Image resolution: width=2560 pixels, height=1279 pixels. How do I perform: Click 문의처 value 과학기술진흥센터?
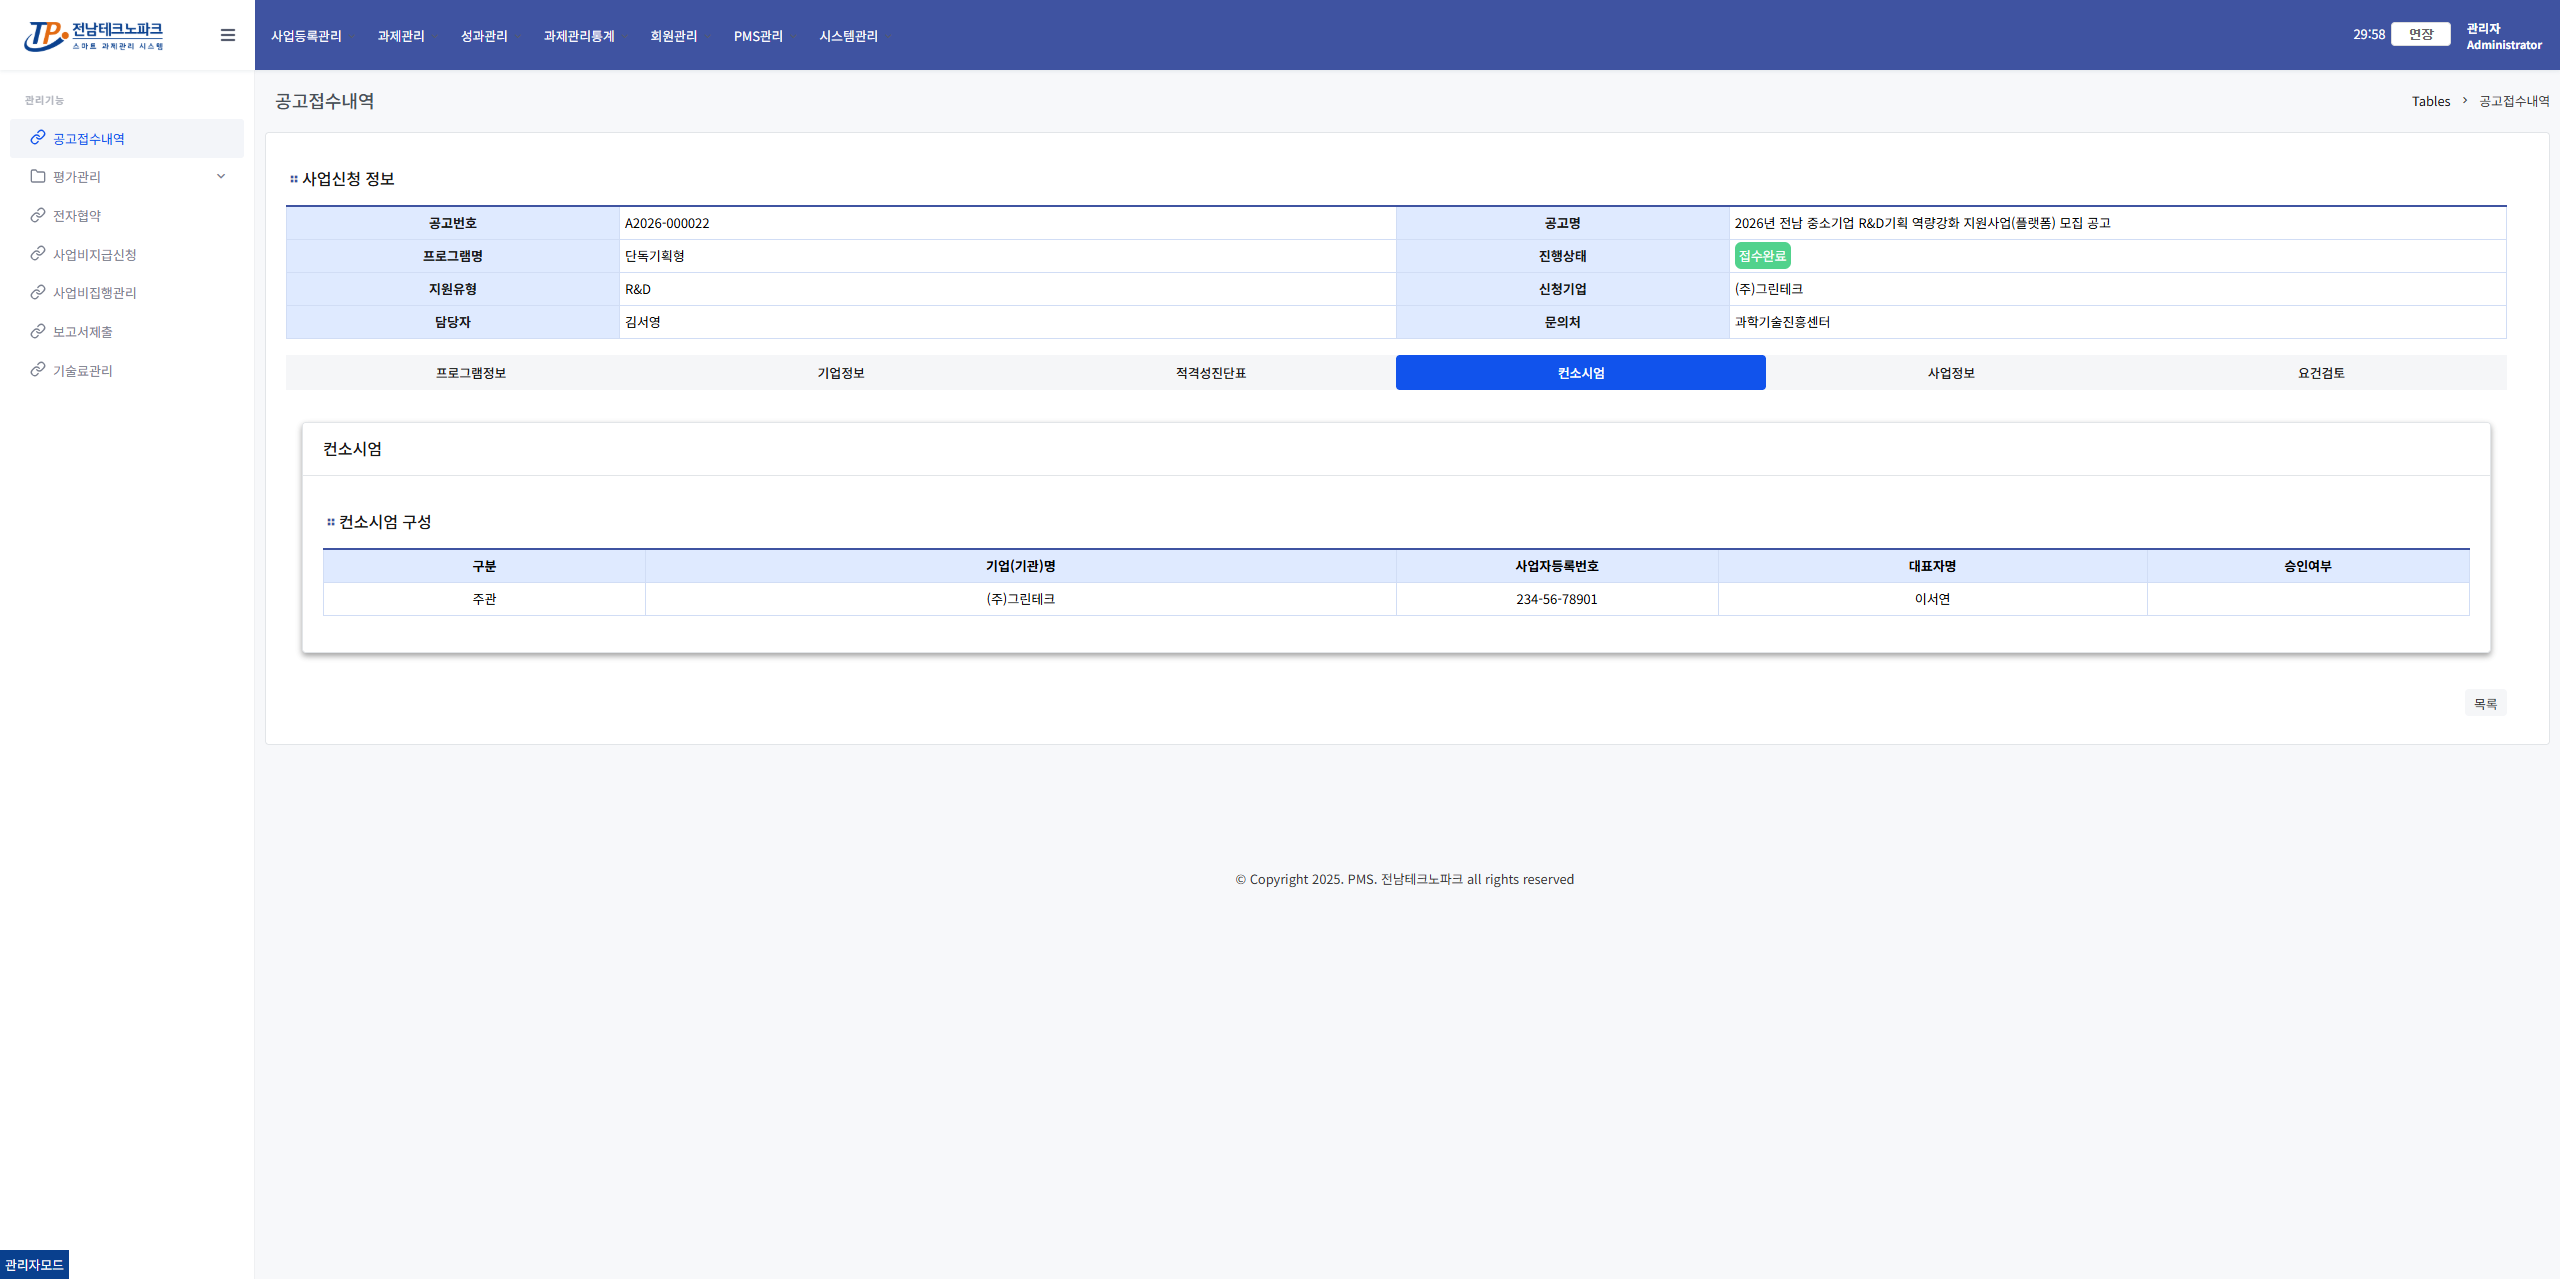(1782, 322)
